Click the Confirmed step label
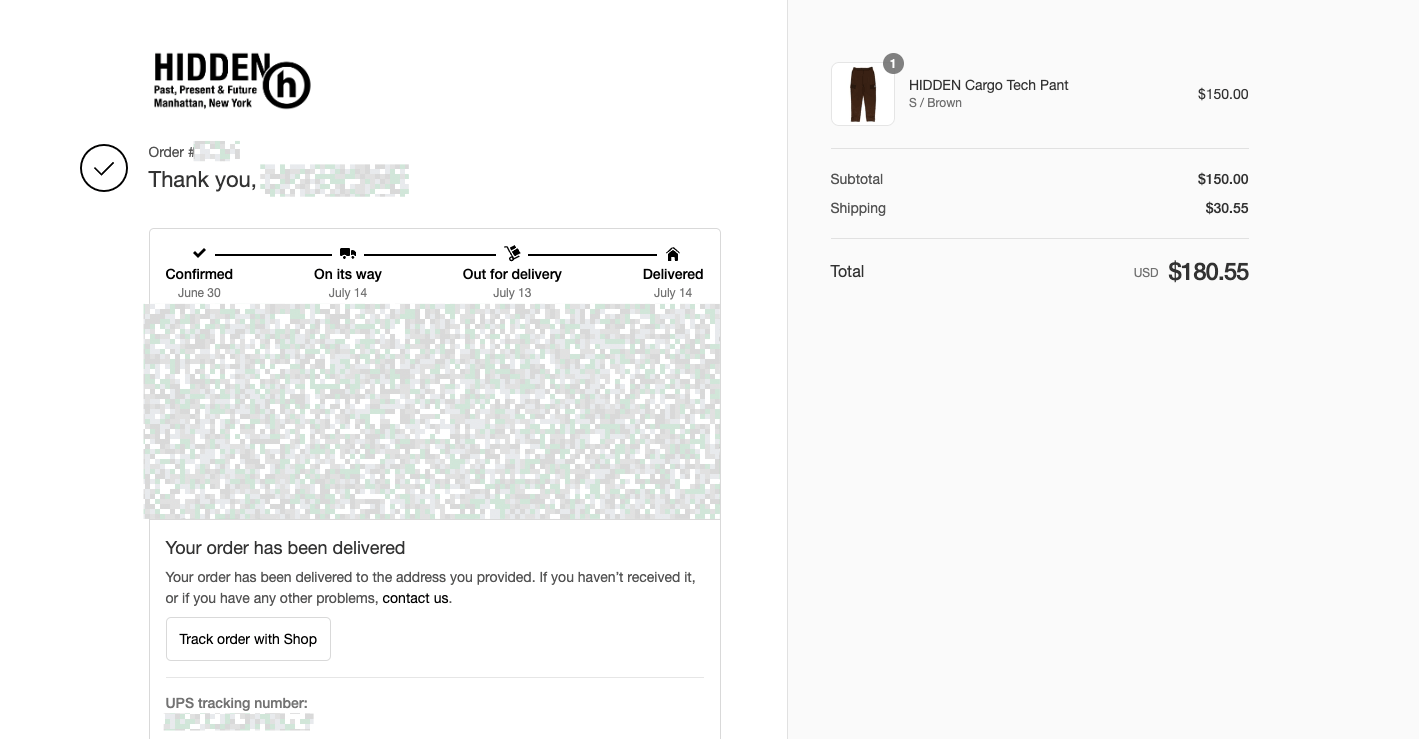Image resolution: width=1419 pixels, height=739 pixels. [x=199, y=274]
